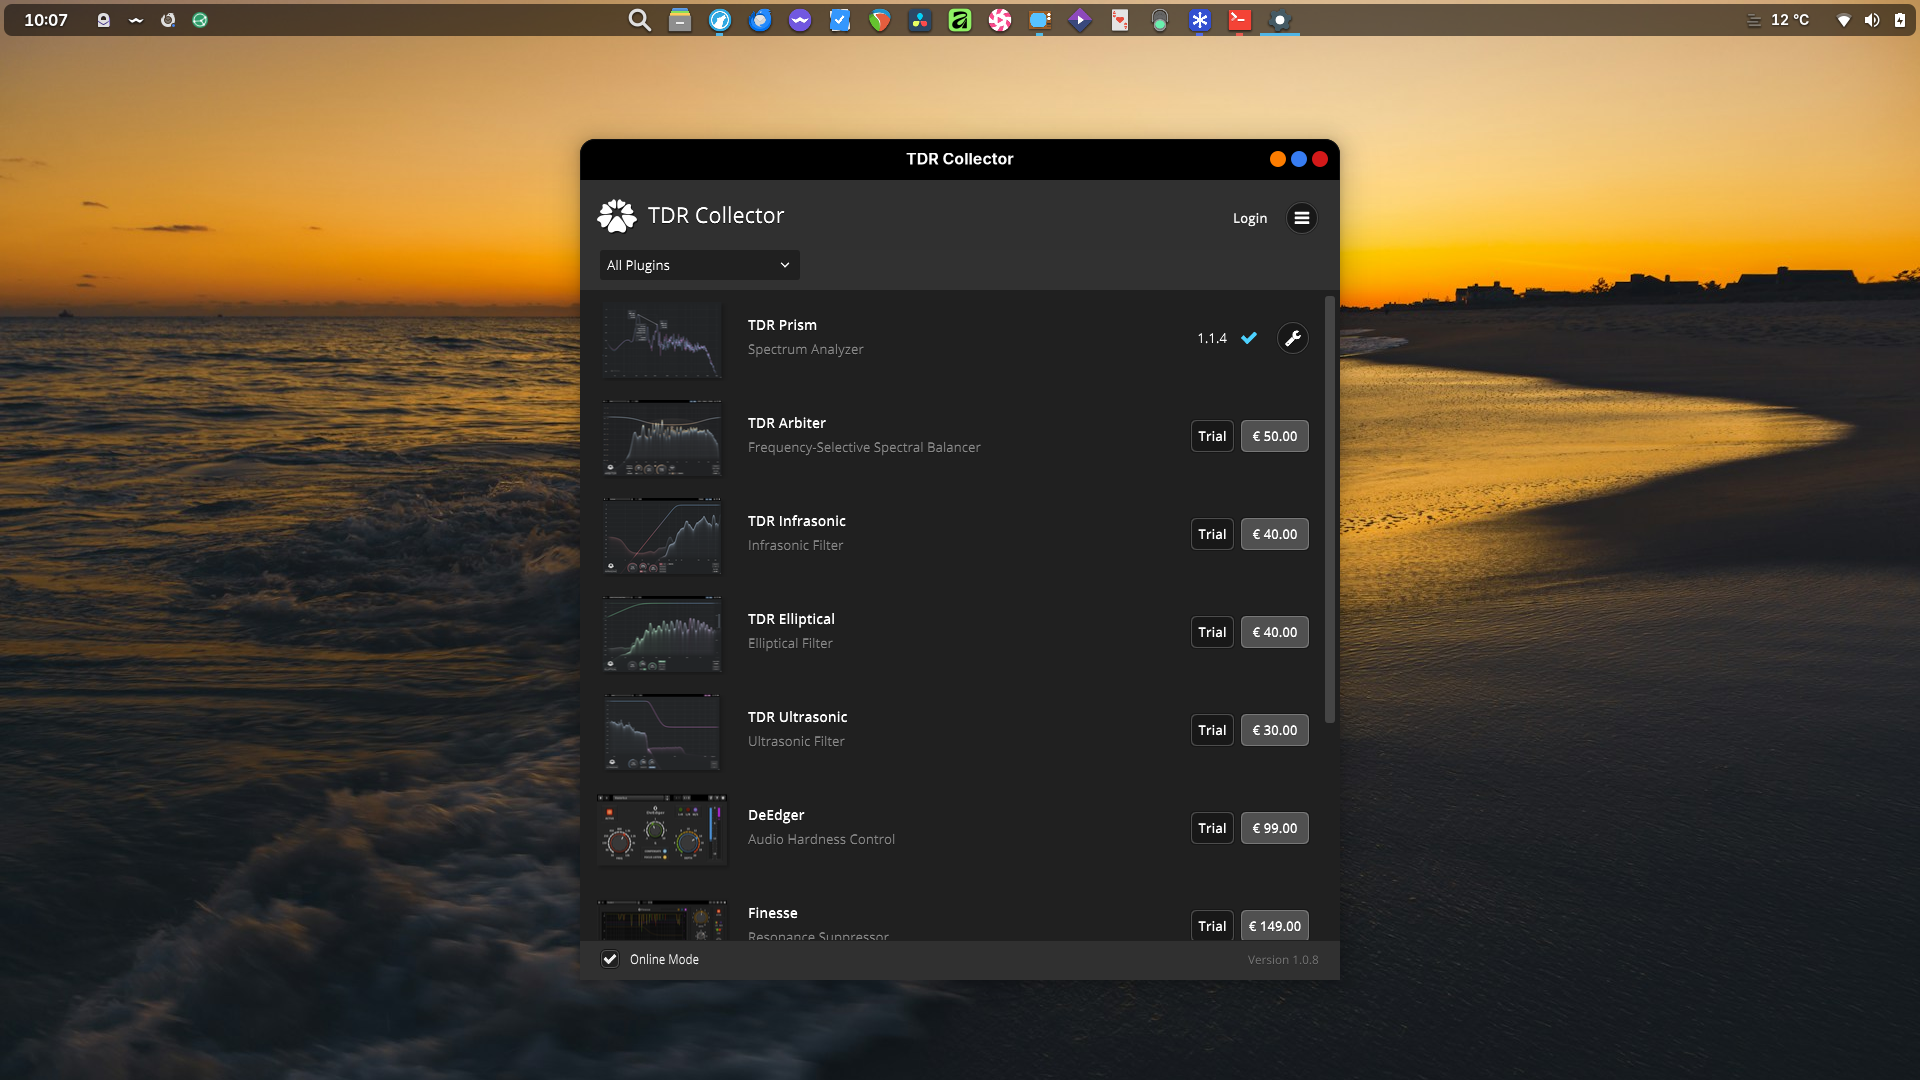Open the TDR Arbiter thumbnail
This screenshot has width=1920, height=1080.
point(661,438)
